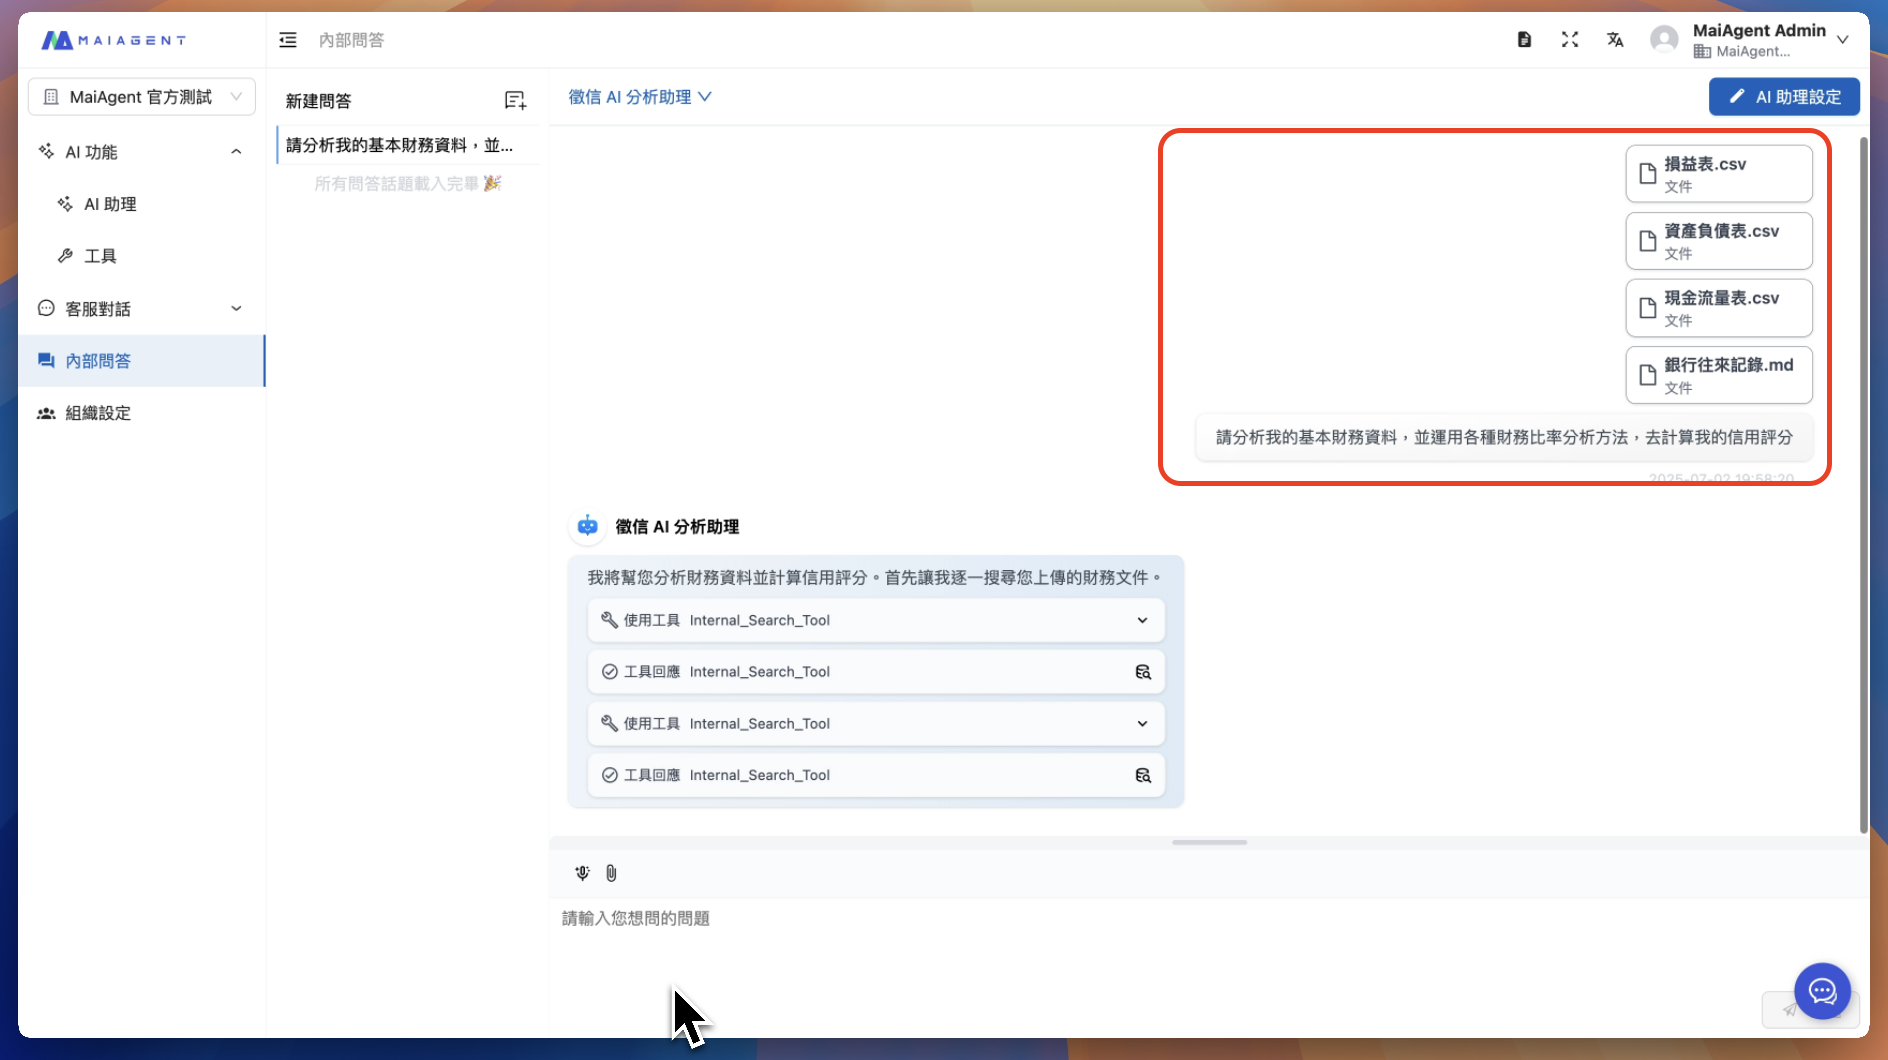Expand the second 使用工具 Internal_Search_Tool row
This screenshot has width=1888, height=1060.
(x=876, y=723)
